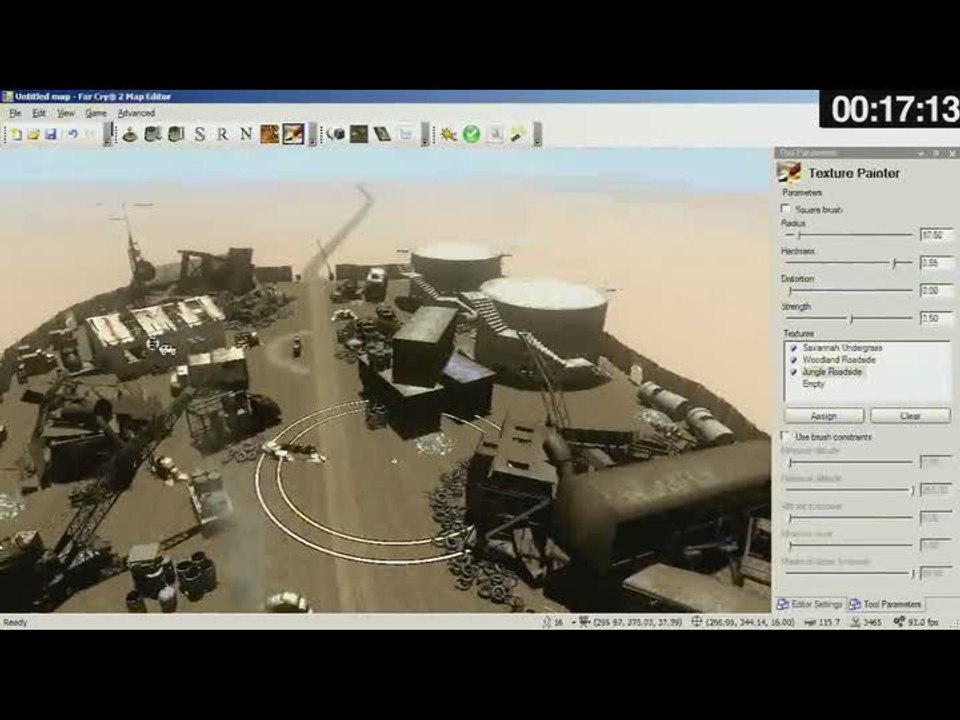Viewport: 960px width, 720px height.
Task: Open the first toolbar overflow arrow
Action: click(x=108, y=135)
